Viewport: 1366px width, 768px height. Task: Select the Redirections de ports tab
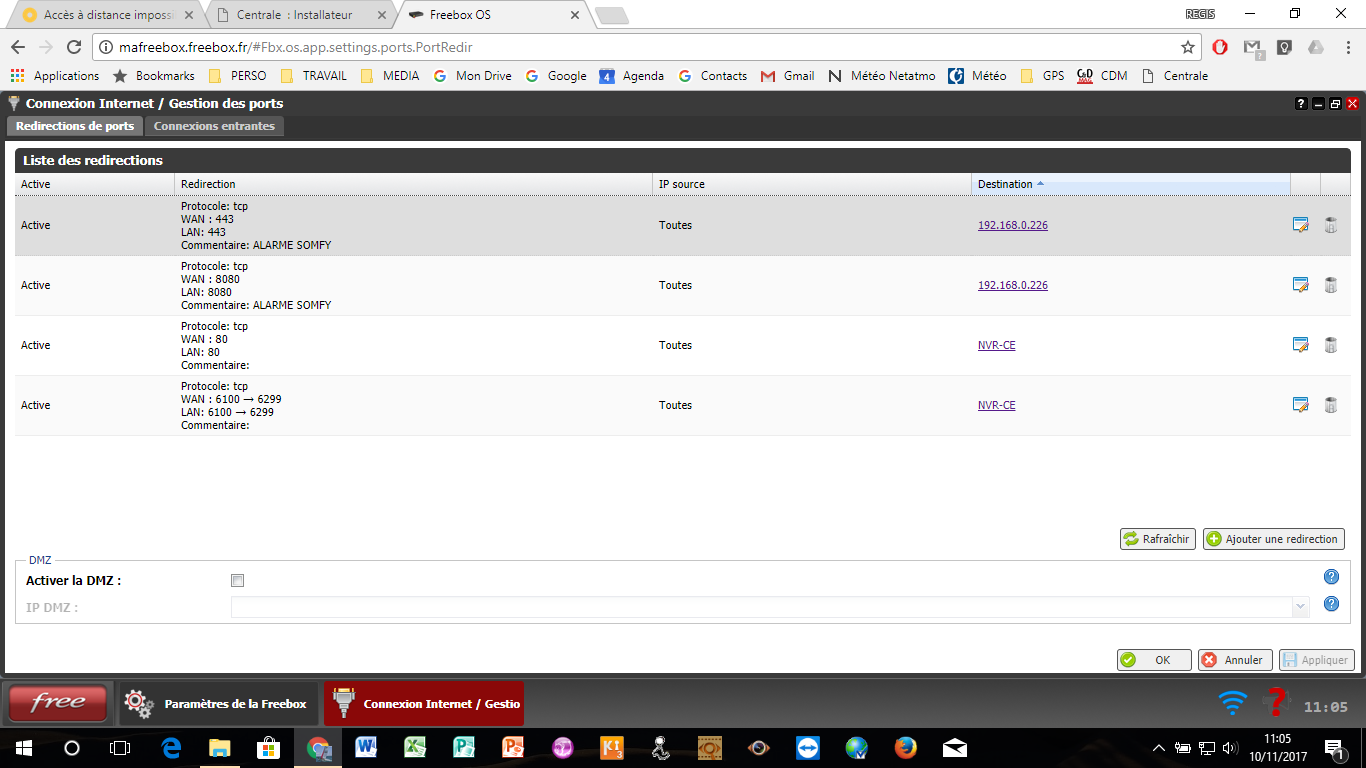[75, 126]
